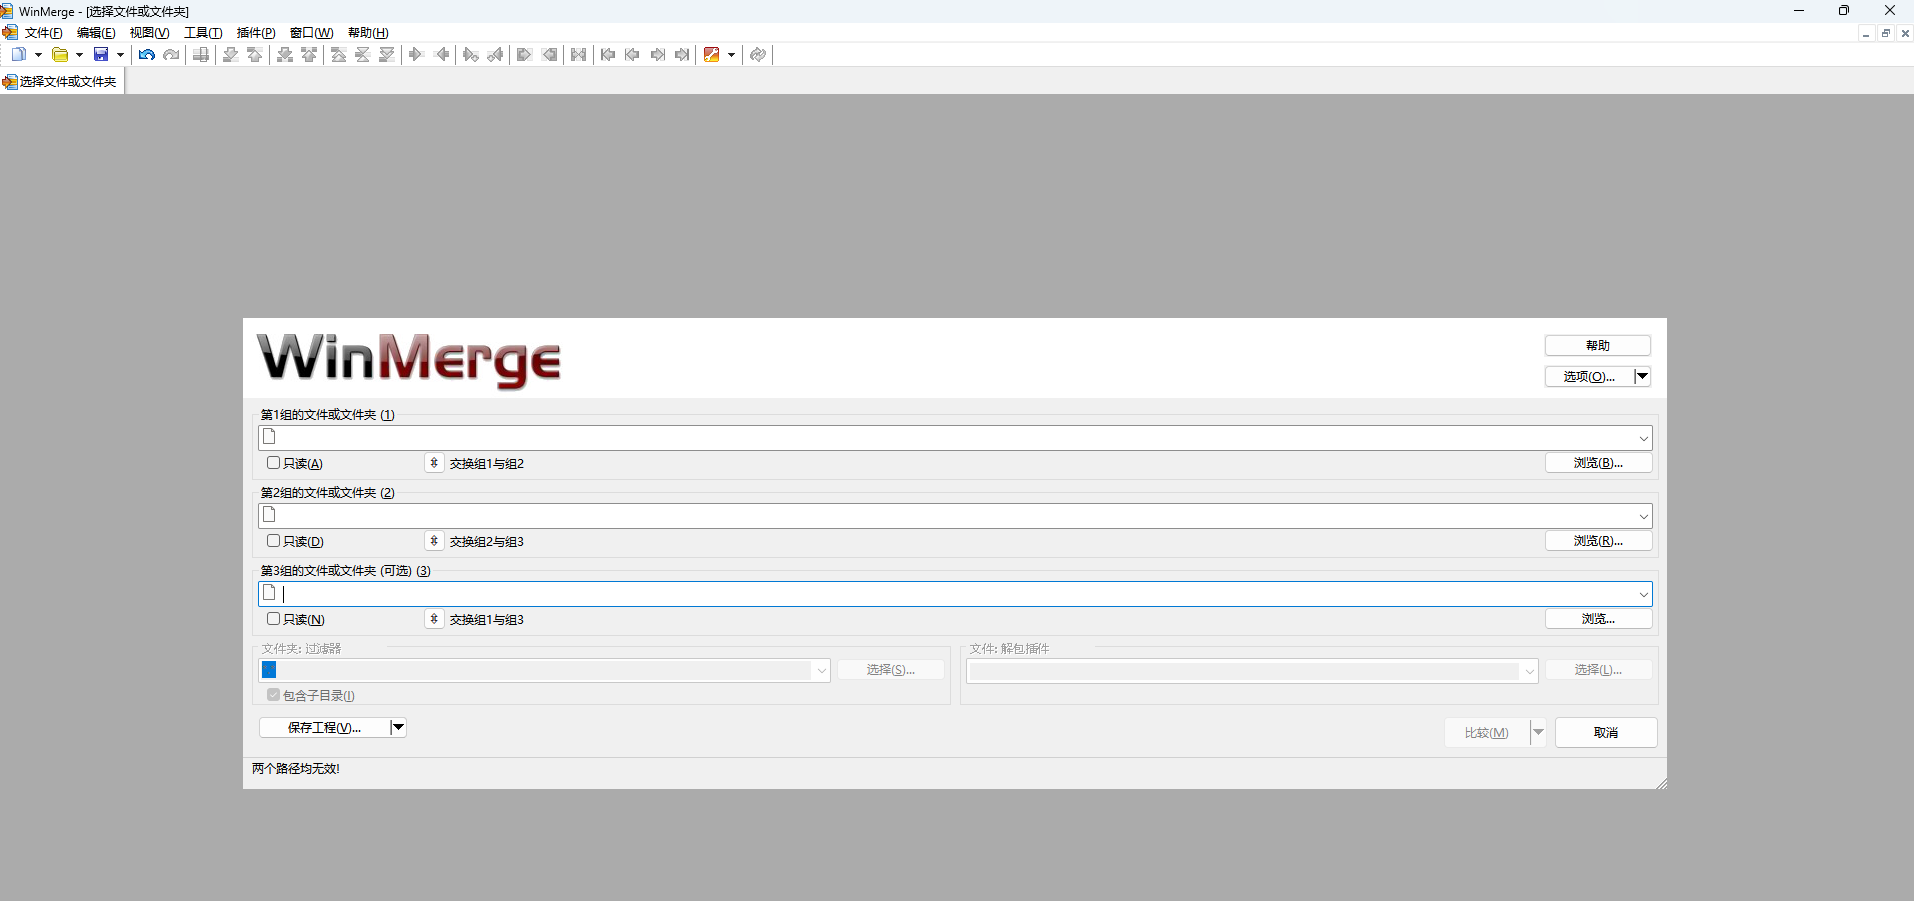This screenshot has width=1914, height=901.
Task: Click the Select Line Difference toolbar icon
Action: pos(201,55)
